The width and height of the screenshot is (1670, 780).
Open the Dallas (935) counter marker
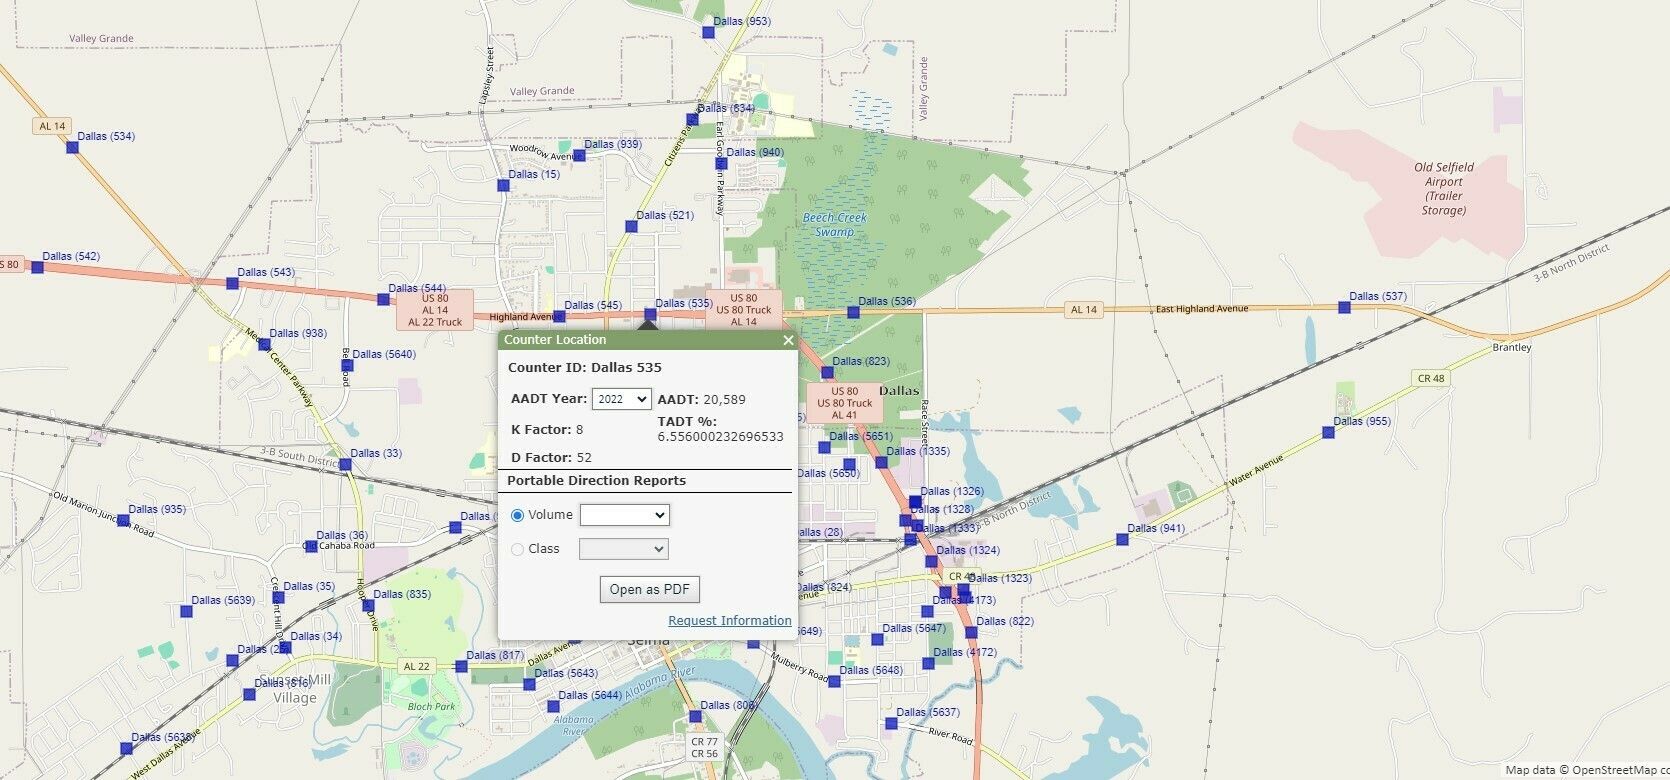[x=123, y=520]
